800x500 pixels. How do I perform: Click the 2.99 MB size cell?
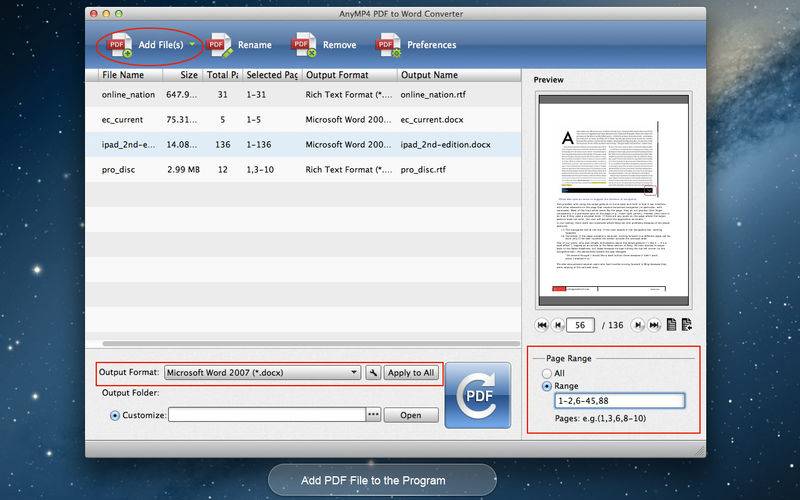[x=183, y=169]
